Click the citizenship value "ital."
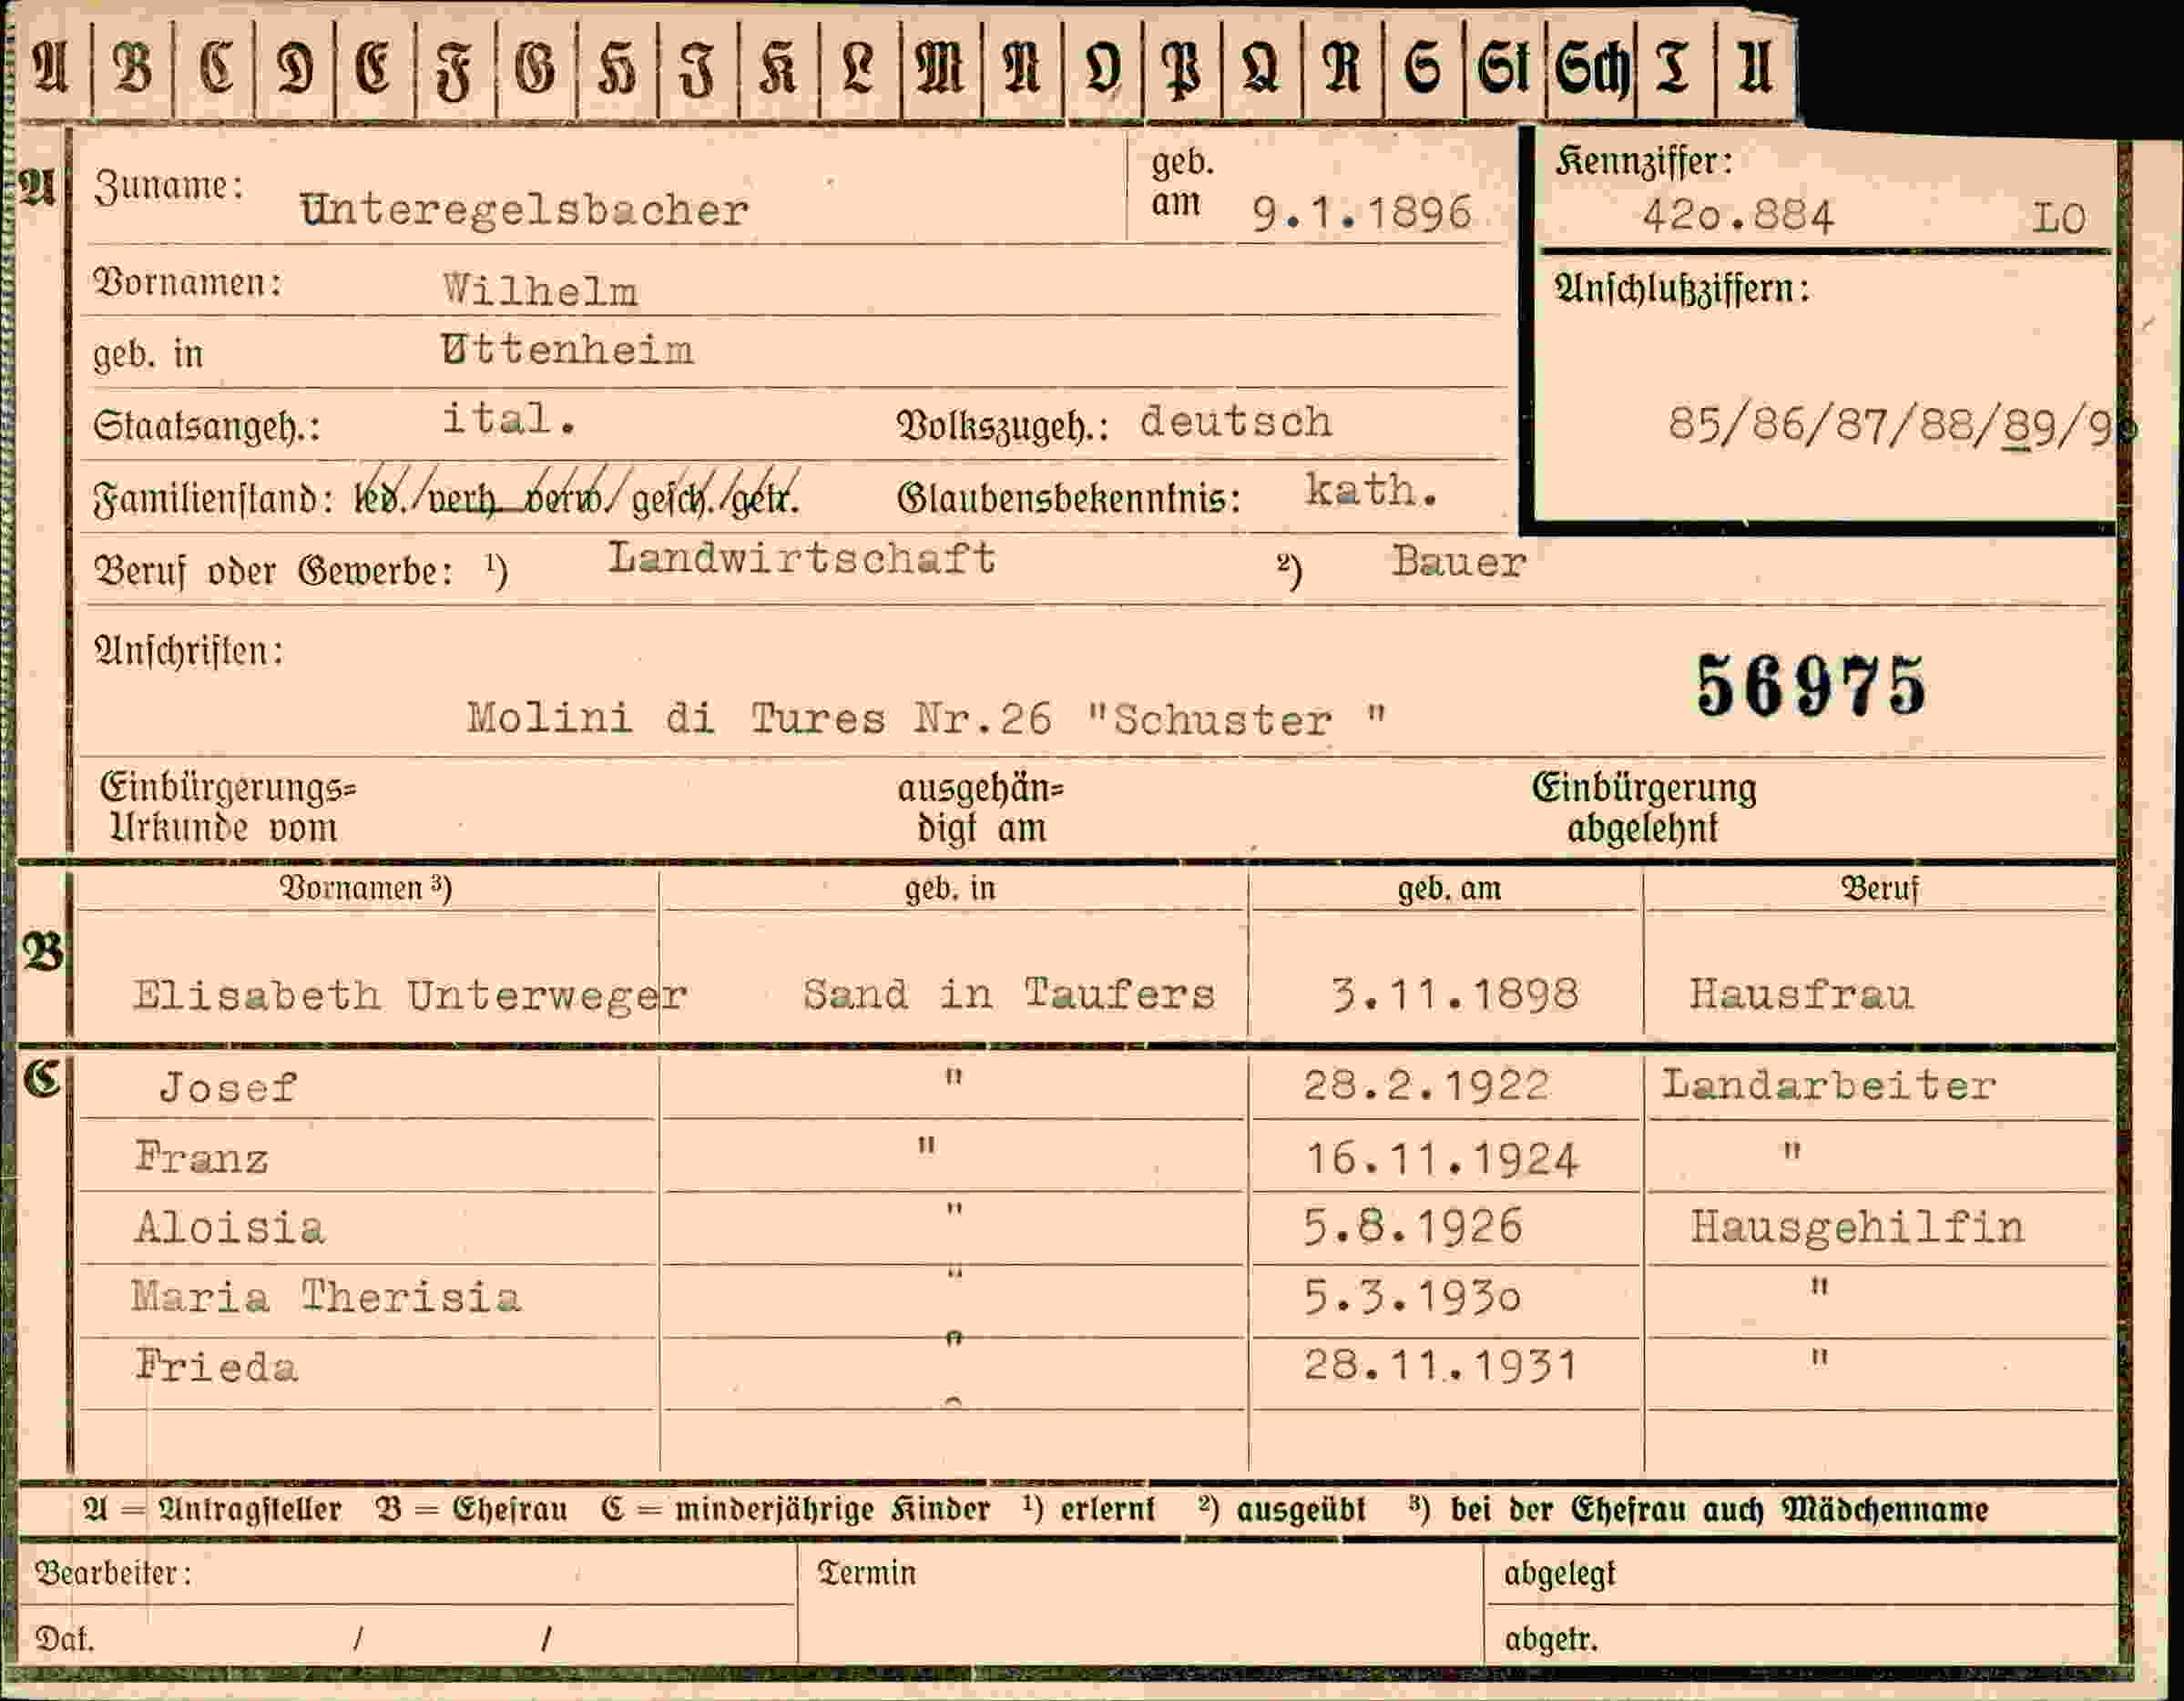Image resolution: width=2184 pixels, height=1701 pixels. pyautogui.click(x=509, y=418)
